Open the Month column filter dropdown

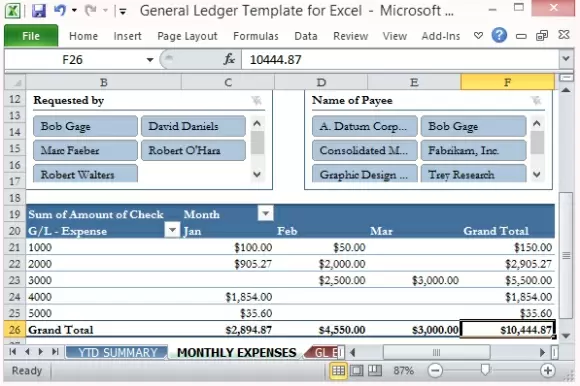point(265,213)
